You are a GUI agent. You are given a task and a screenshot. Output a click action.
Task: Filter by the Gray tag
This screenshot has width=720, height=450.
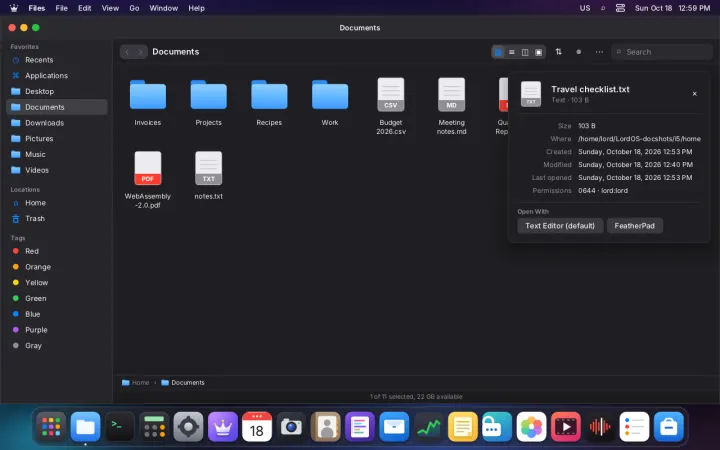click(x=56, y=346)
